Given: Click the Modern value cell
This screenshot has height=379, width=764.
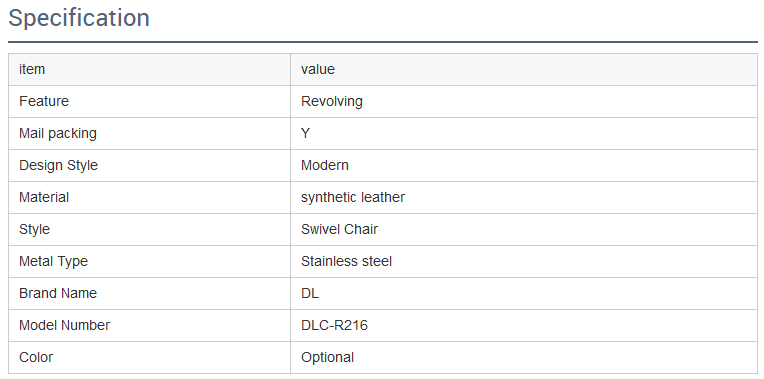Looking at the screenshot, I should (x=524, y=166).
